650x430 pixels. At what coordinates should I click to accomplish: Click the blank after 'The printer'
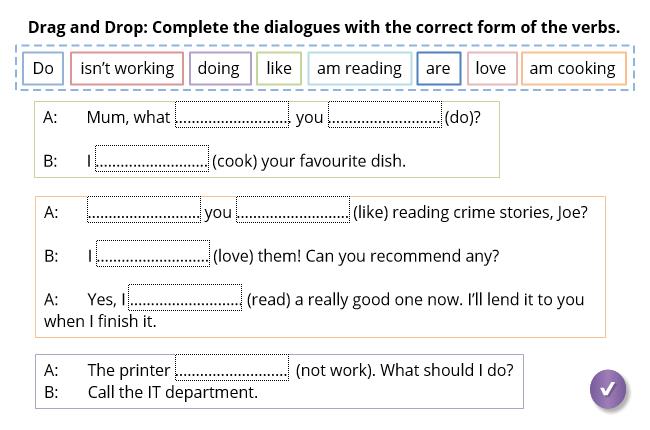tap(232, 367)
